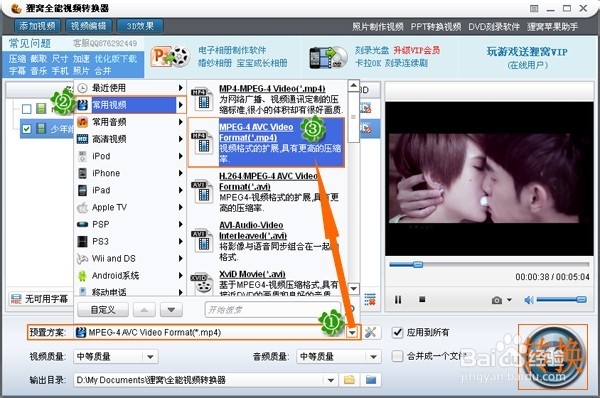Screen dimensions: 600x398
Task: Click the 压缩 compression FAQ link
Action: click(x=18, y=59)
